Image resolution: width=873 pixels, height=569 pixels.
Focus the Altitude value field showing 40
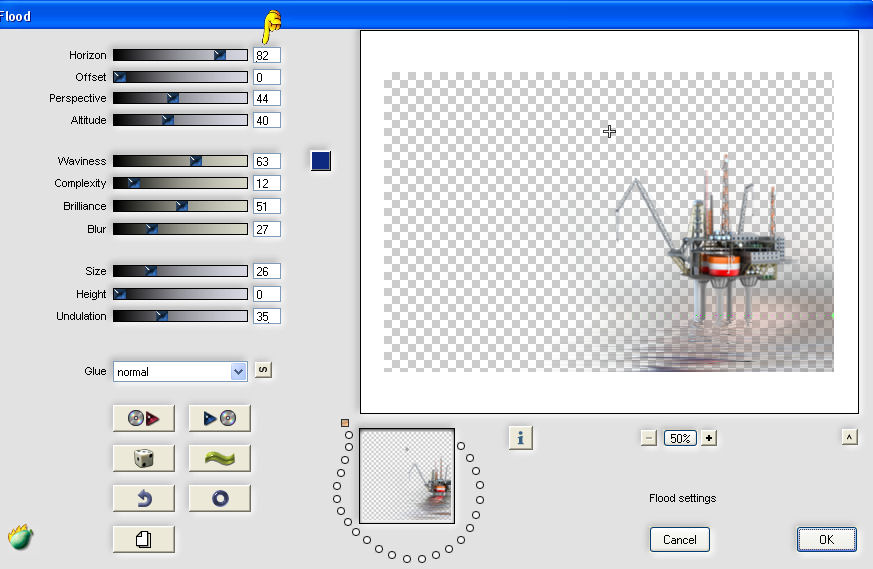click(x=267, y=120)
